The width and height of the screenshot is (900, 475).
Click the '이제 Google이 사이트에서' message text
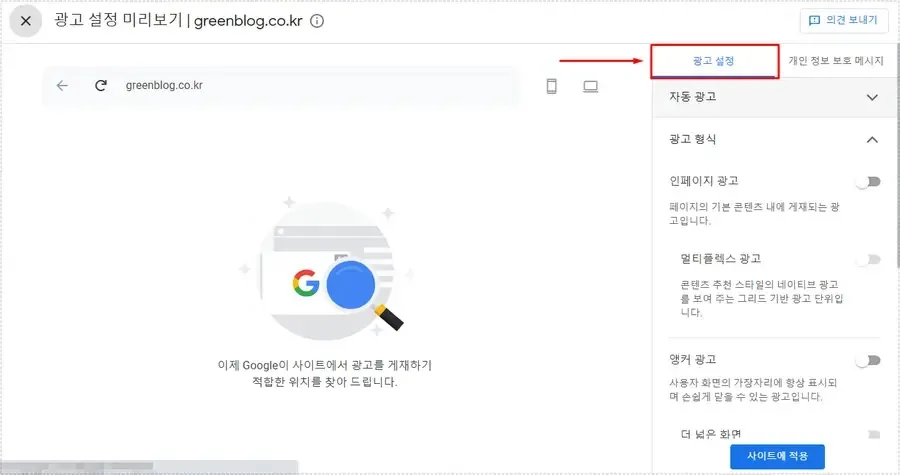(x=325, y=373)
